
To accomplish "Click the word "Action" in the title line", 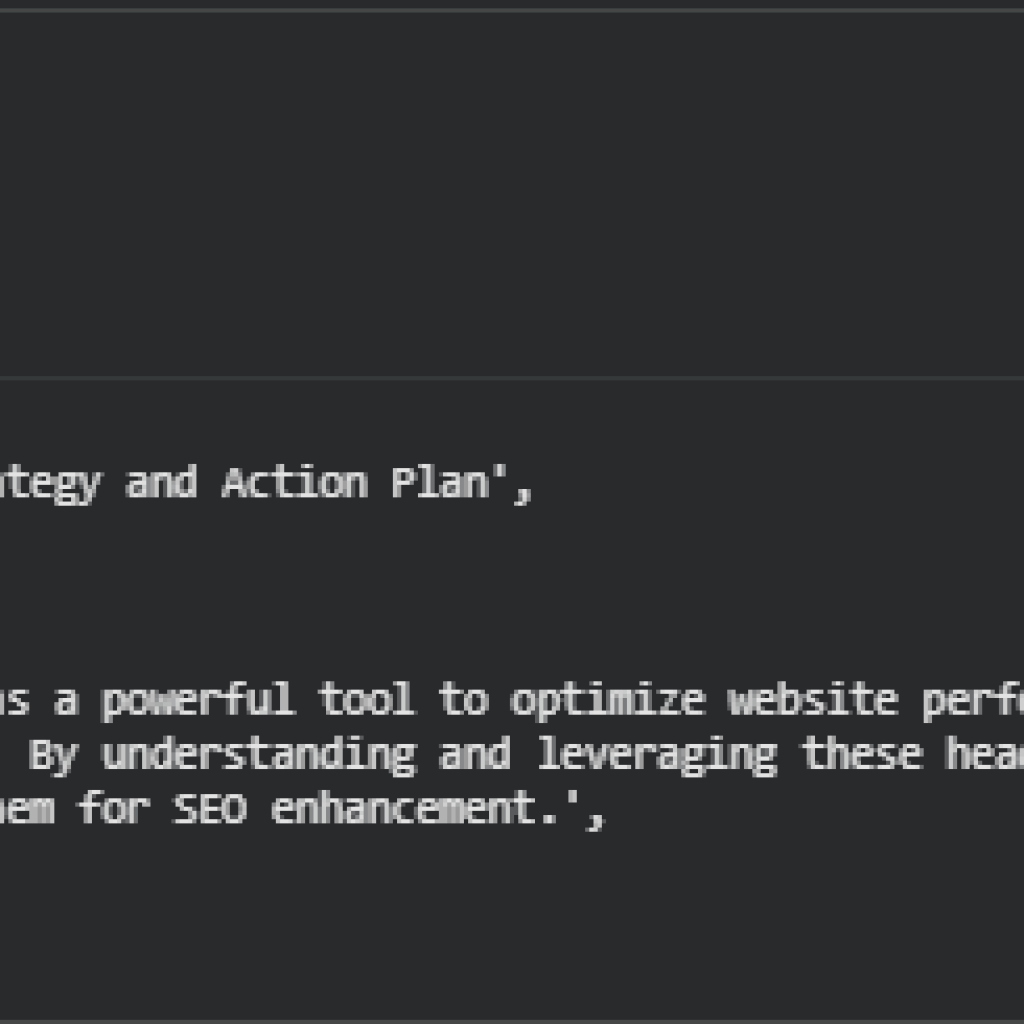I will (x=293, y=484).
